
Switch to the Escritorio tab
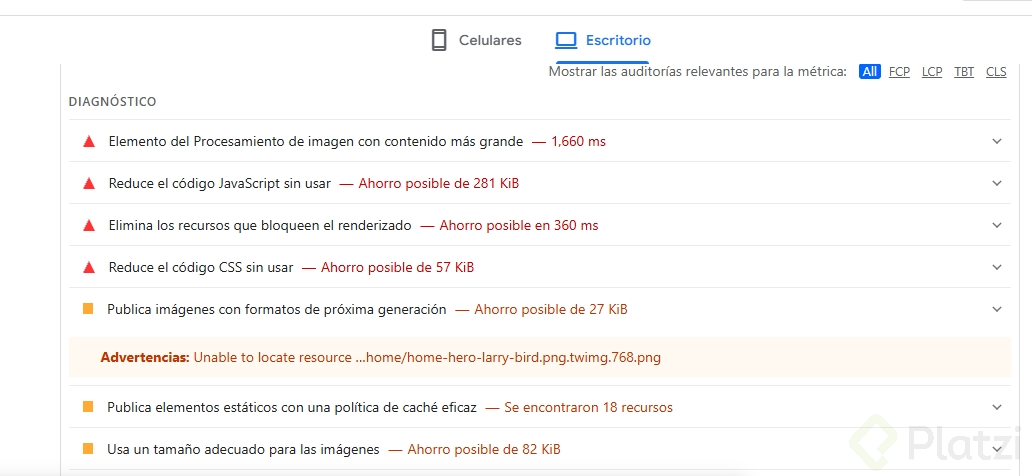[618, 40]
